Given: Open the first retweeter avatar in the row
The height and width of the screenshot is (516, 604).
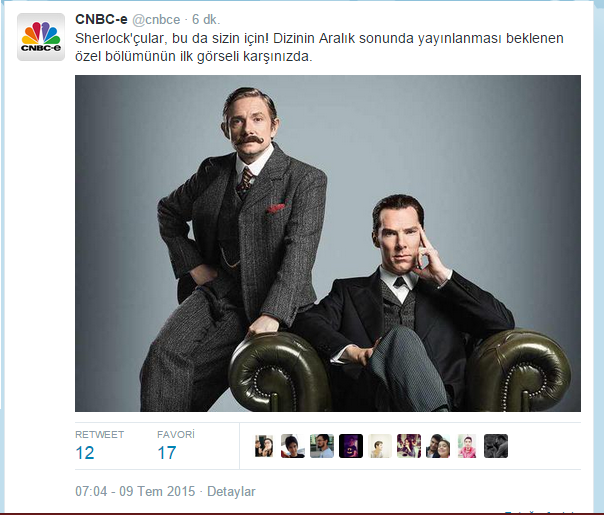Looking at the screenshot, I should click(x=264, y=446).
